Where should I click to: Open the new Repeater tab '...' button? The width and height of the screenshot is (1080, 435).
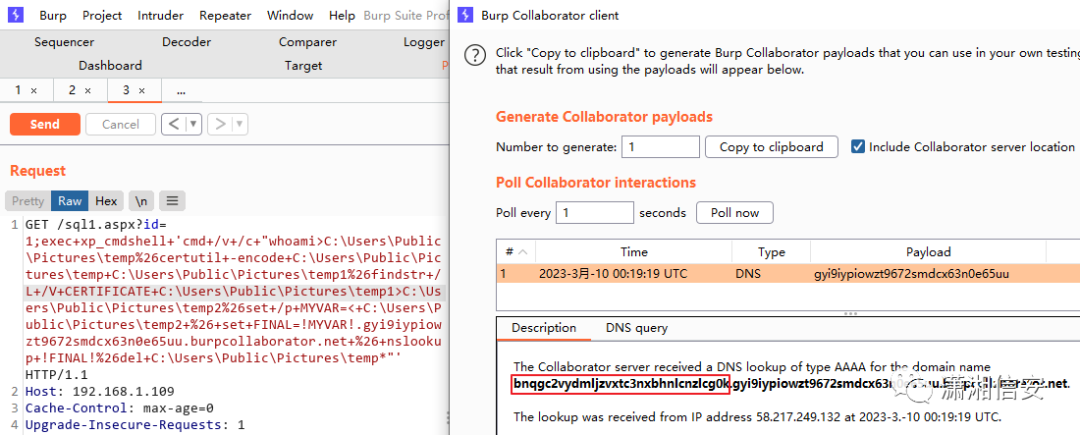point(181,90)
